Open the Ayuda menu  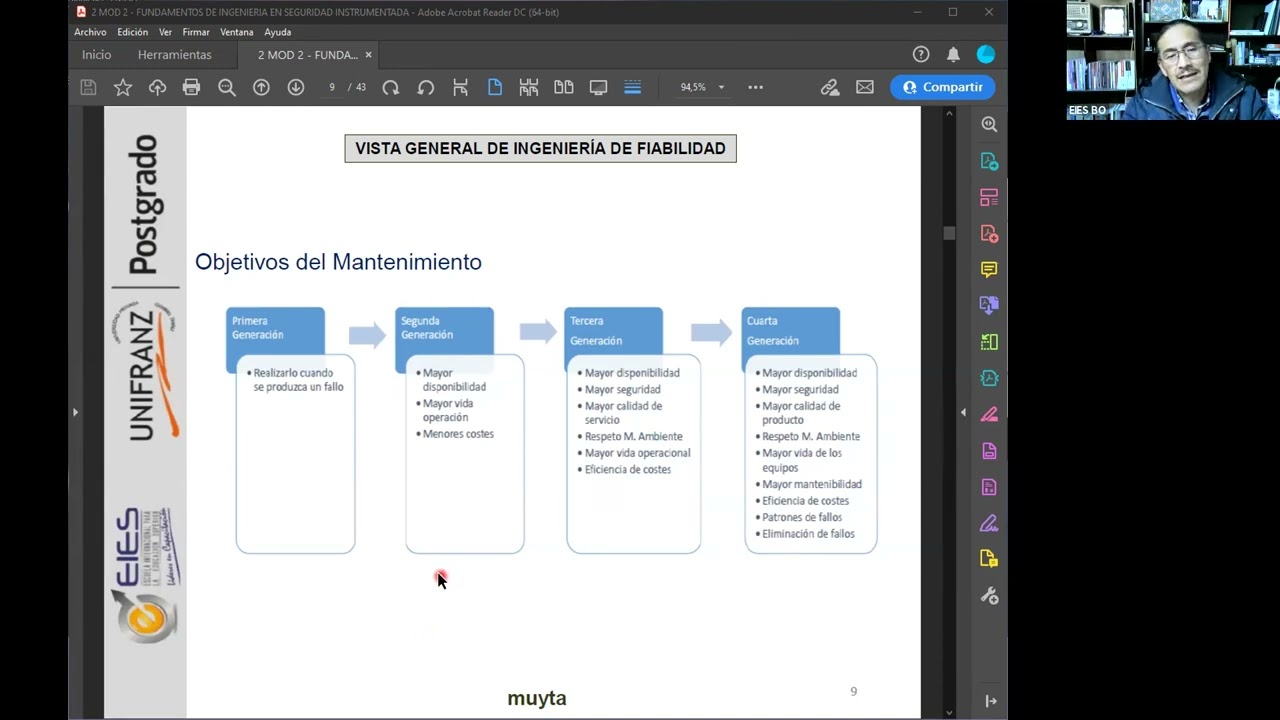click(x=278, y=32)
